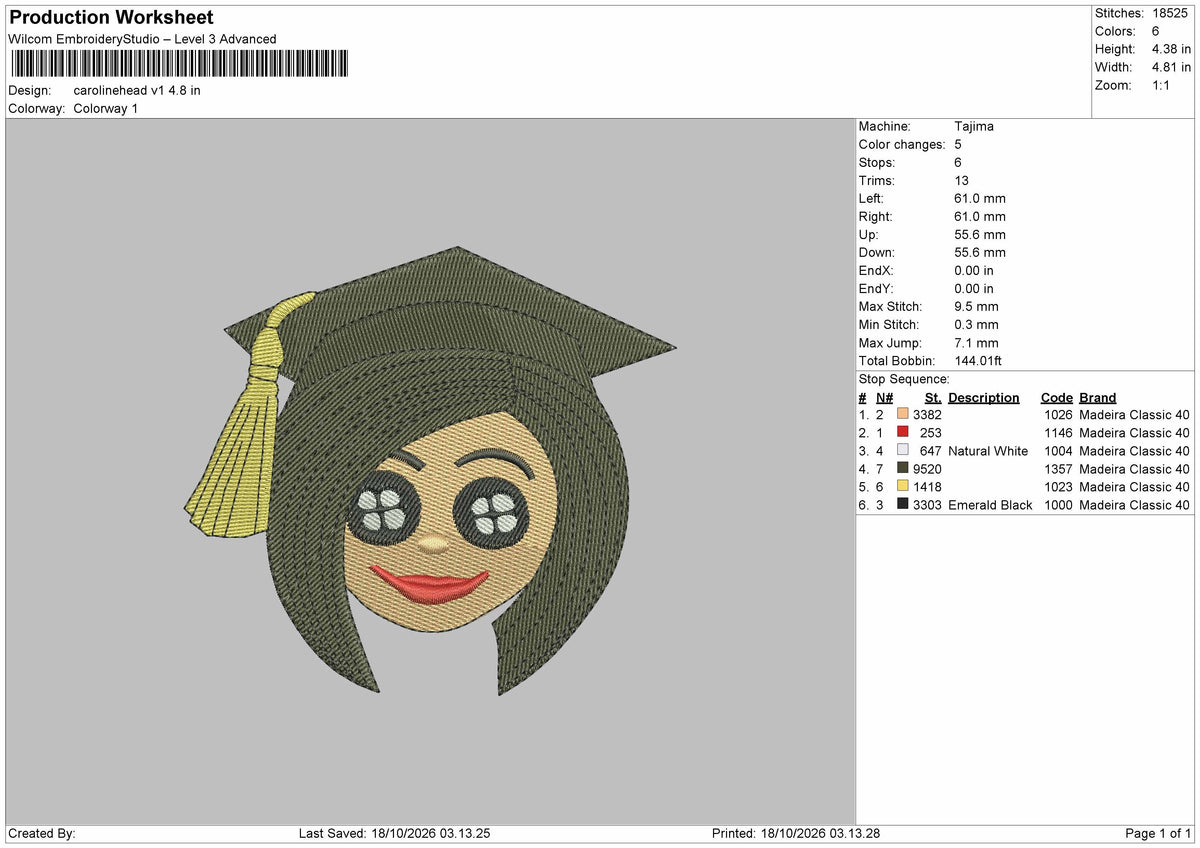The height and width of the screenshot is (848, 1200).
Task: Click the 'Stop Sequence:' heading
Action: click(904, 379)
